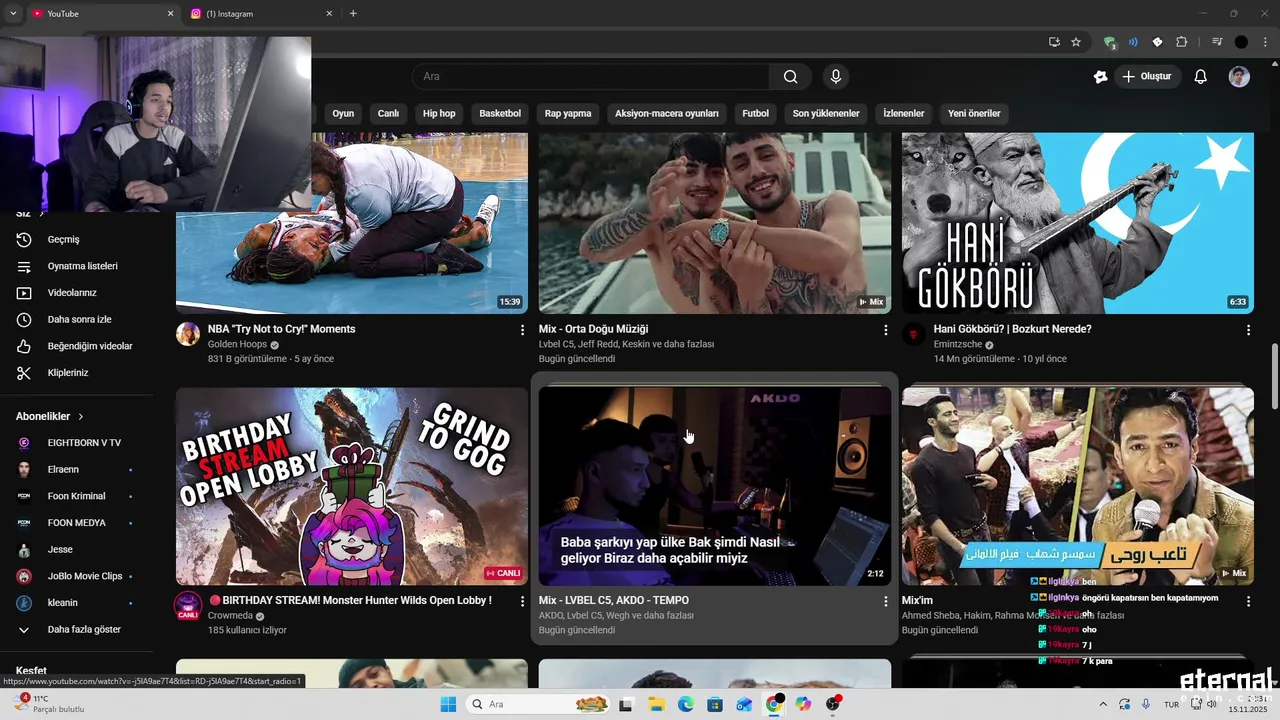This screenshot has width=1280, height=720.
Task: Play the Hani Gökbörü thumbnail
Action: point(1077,223)
